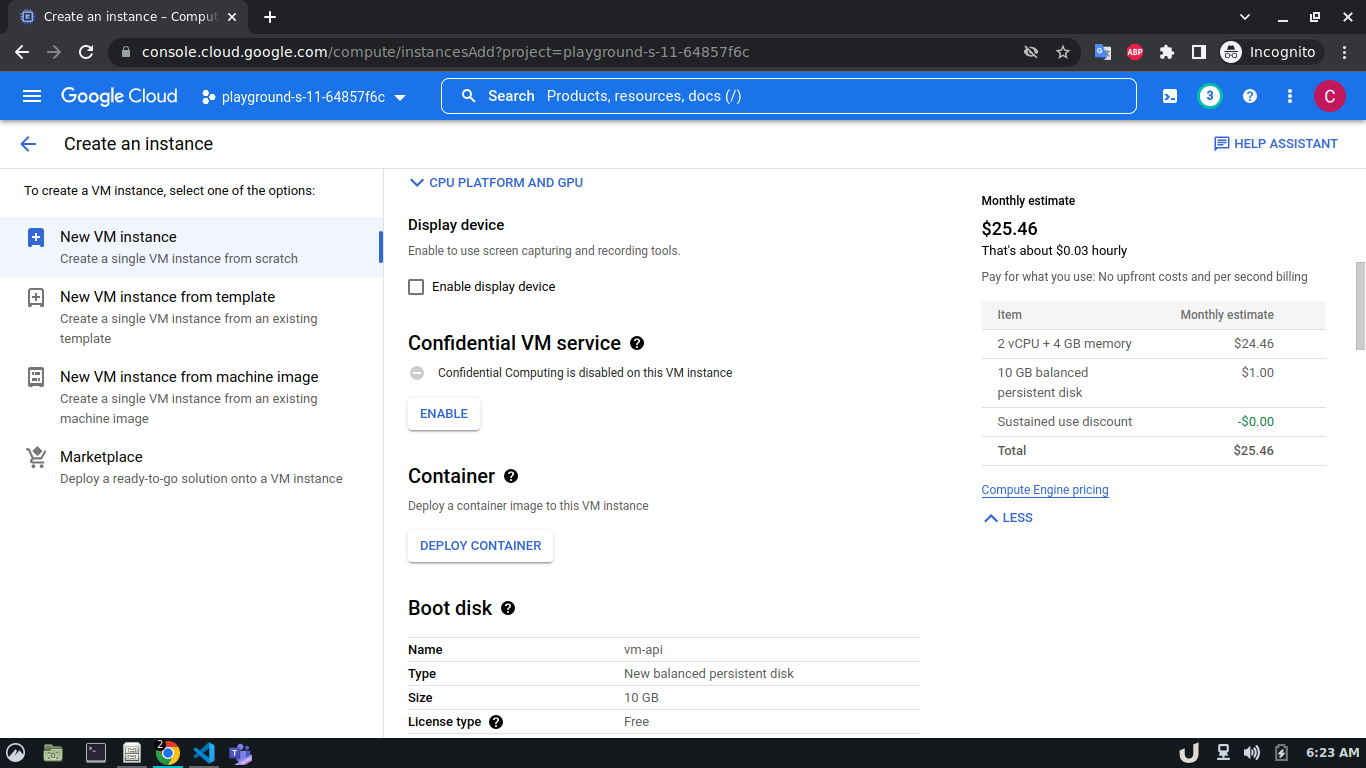The height and width of the screenshot is (768, 1366).
Task: Select New VM instance from template
Action: [191, 317]
